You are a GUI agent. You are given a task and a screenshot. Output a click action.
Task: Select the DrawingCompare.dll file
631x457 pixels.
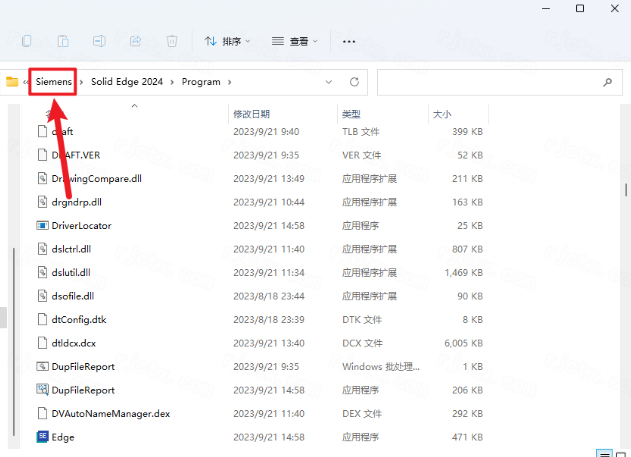pos(96,178)
